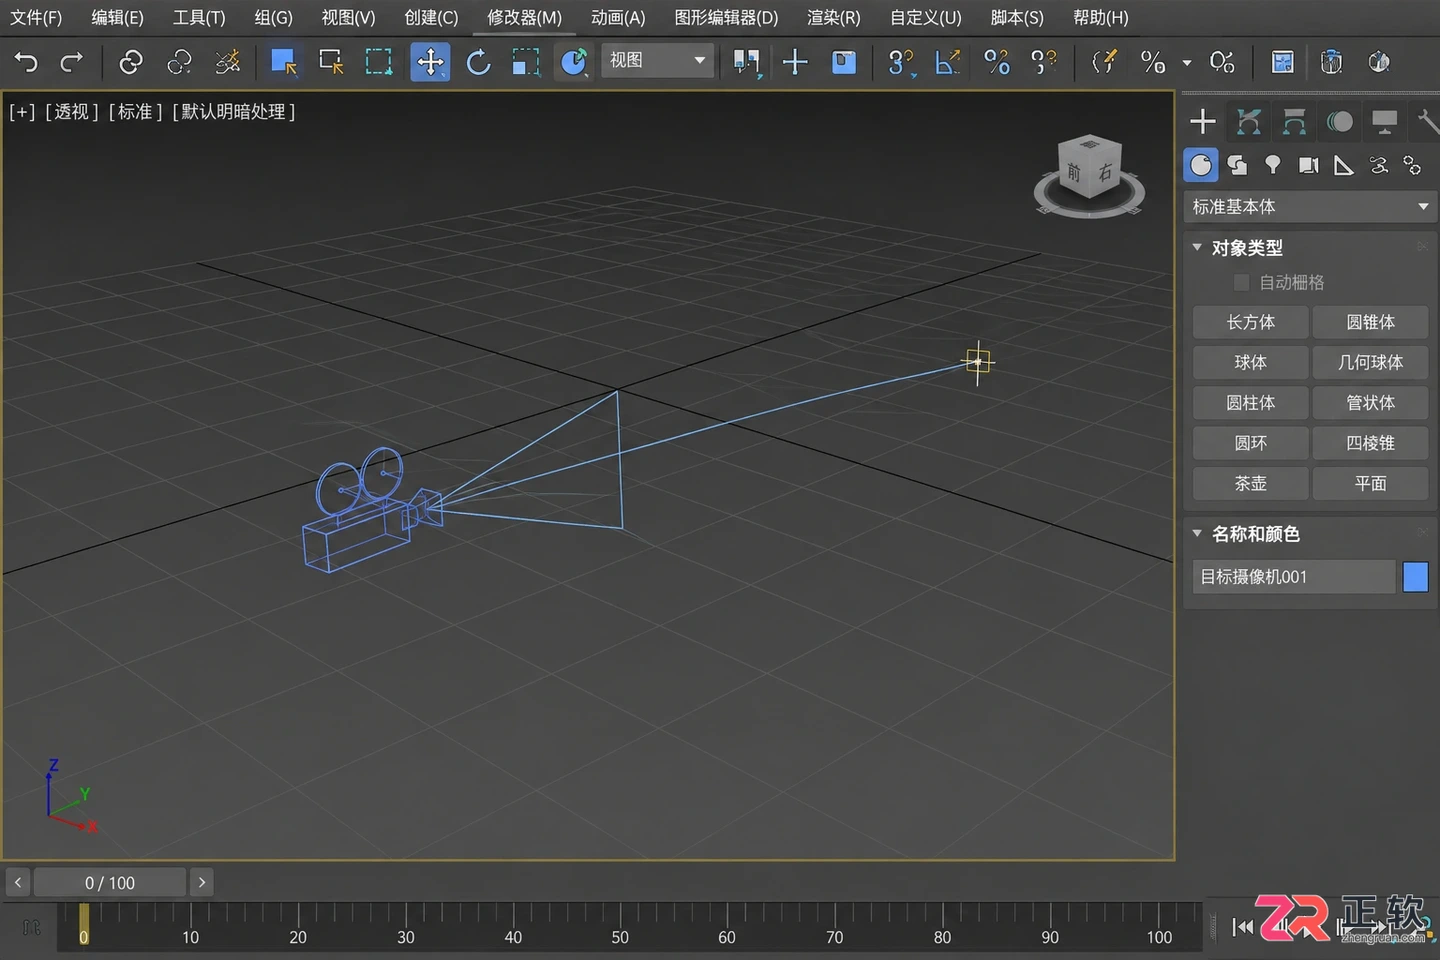Click the 圆锥体 button

1370,322
